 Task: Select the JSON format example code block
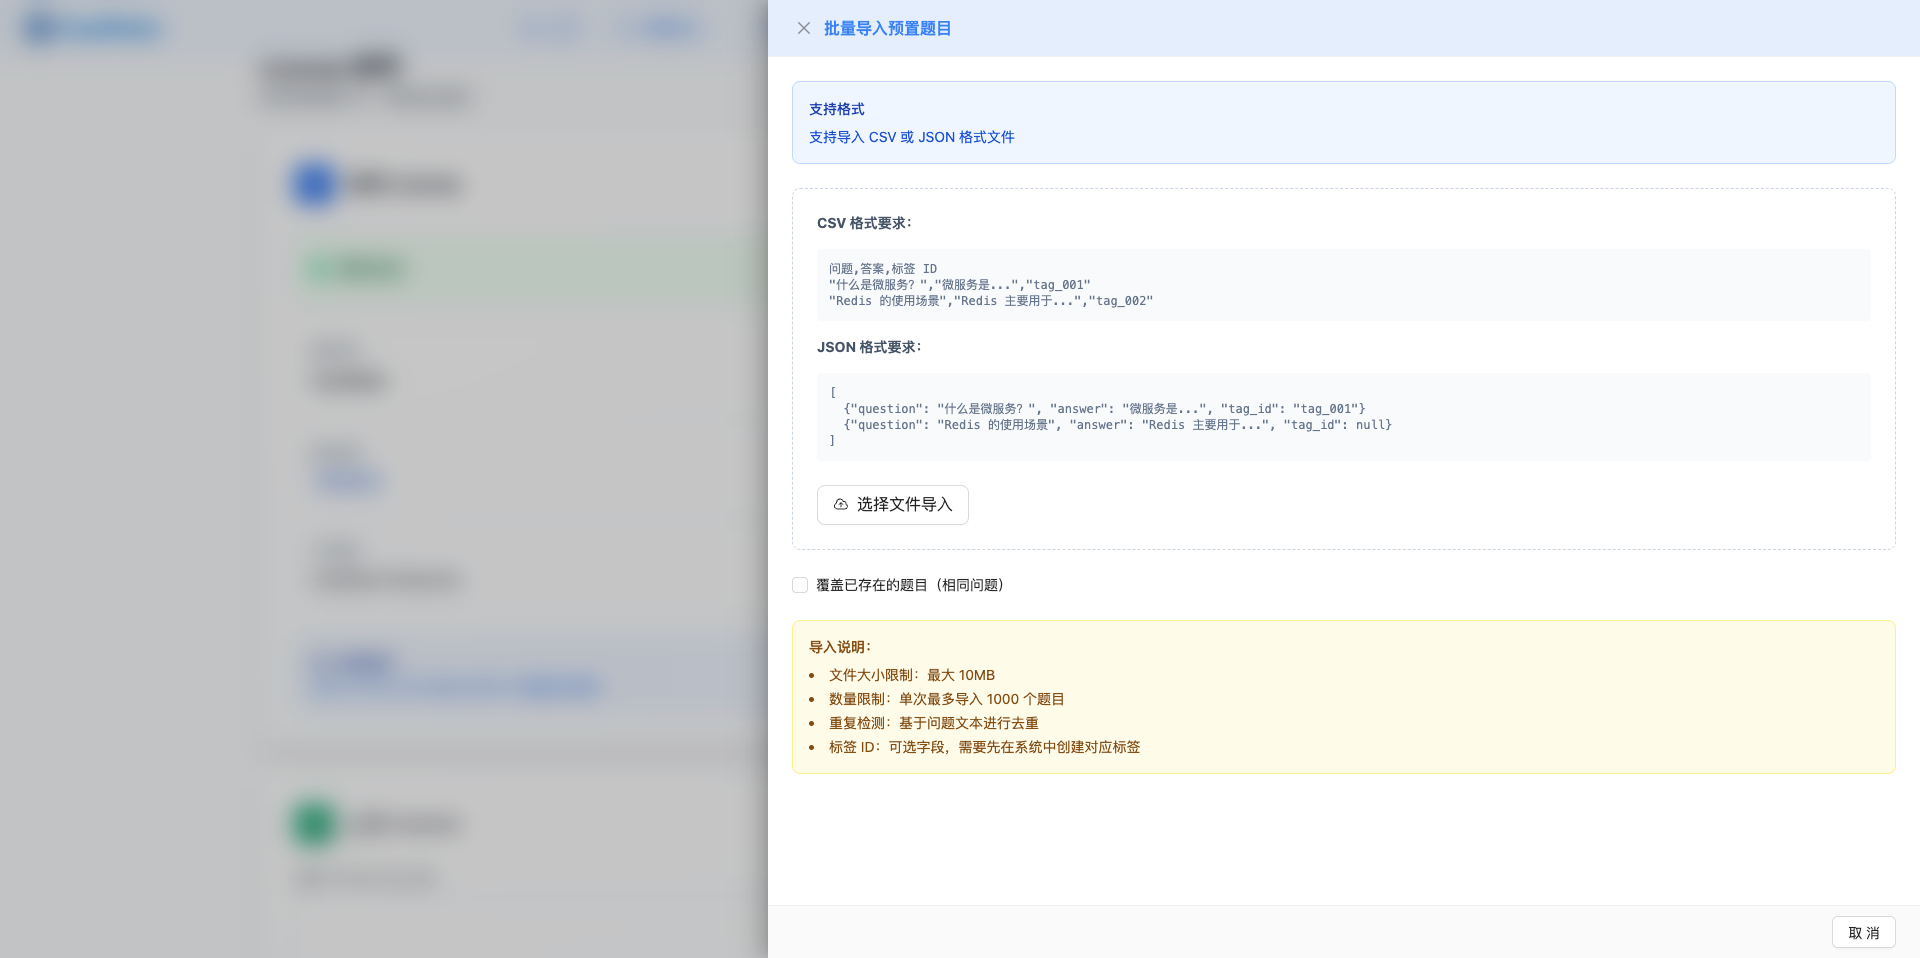coord(1343,417)
